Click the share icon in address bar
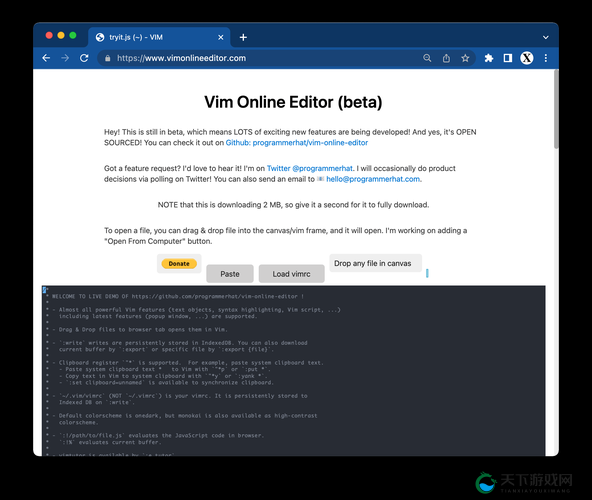 [446, 58]
